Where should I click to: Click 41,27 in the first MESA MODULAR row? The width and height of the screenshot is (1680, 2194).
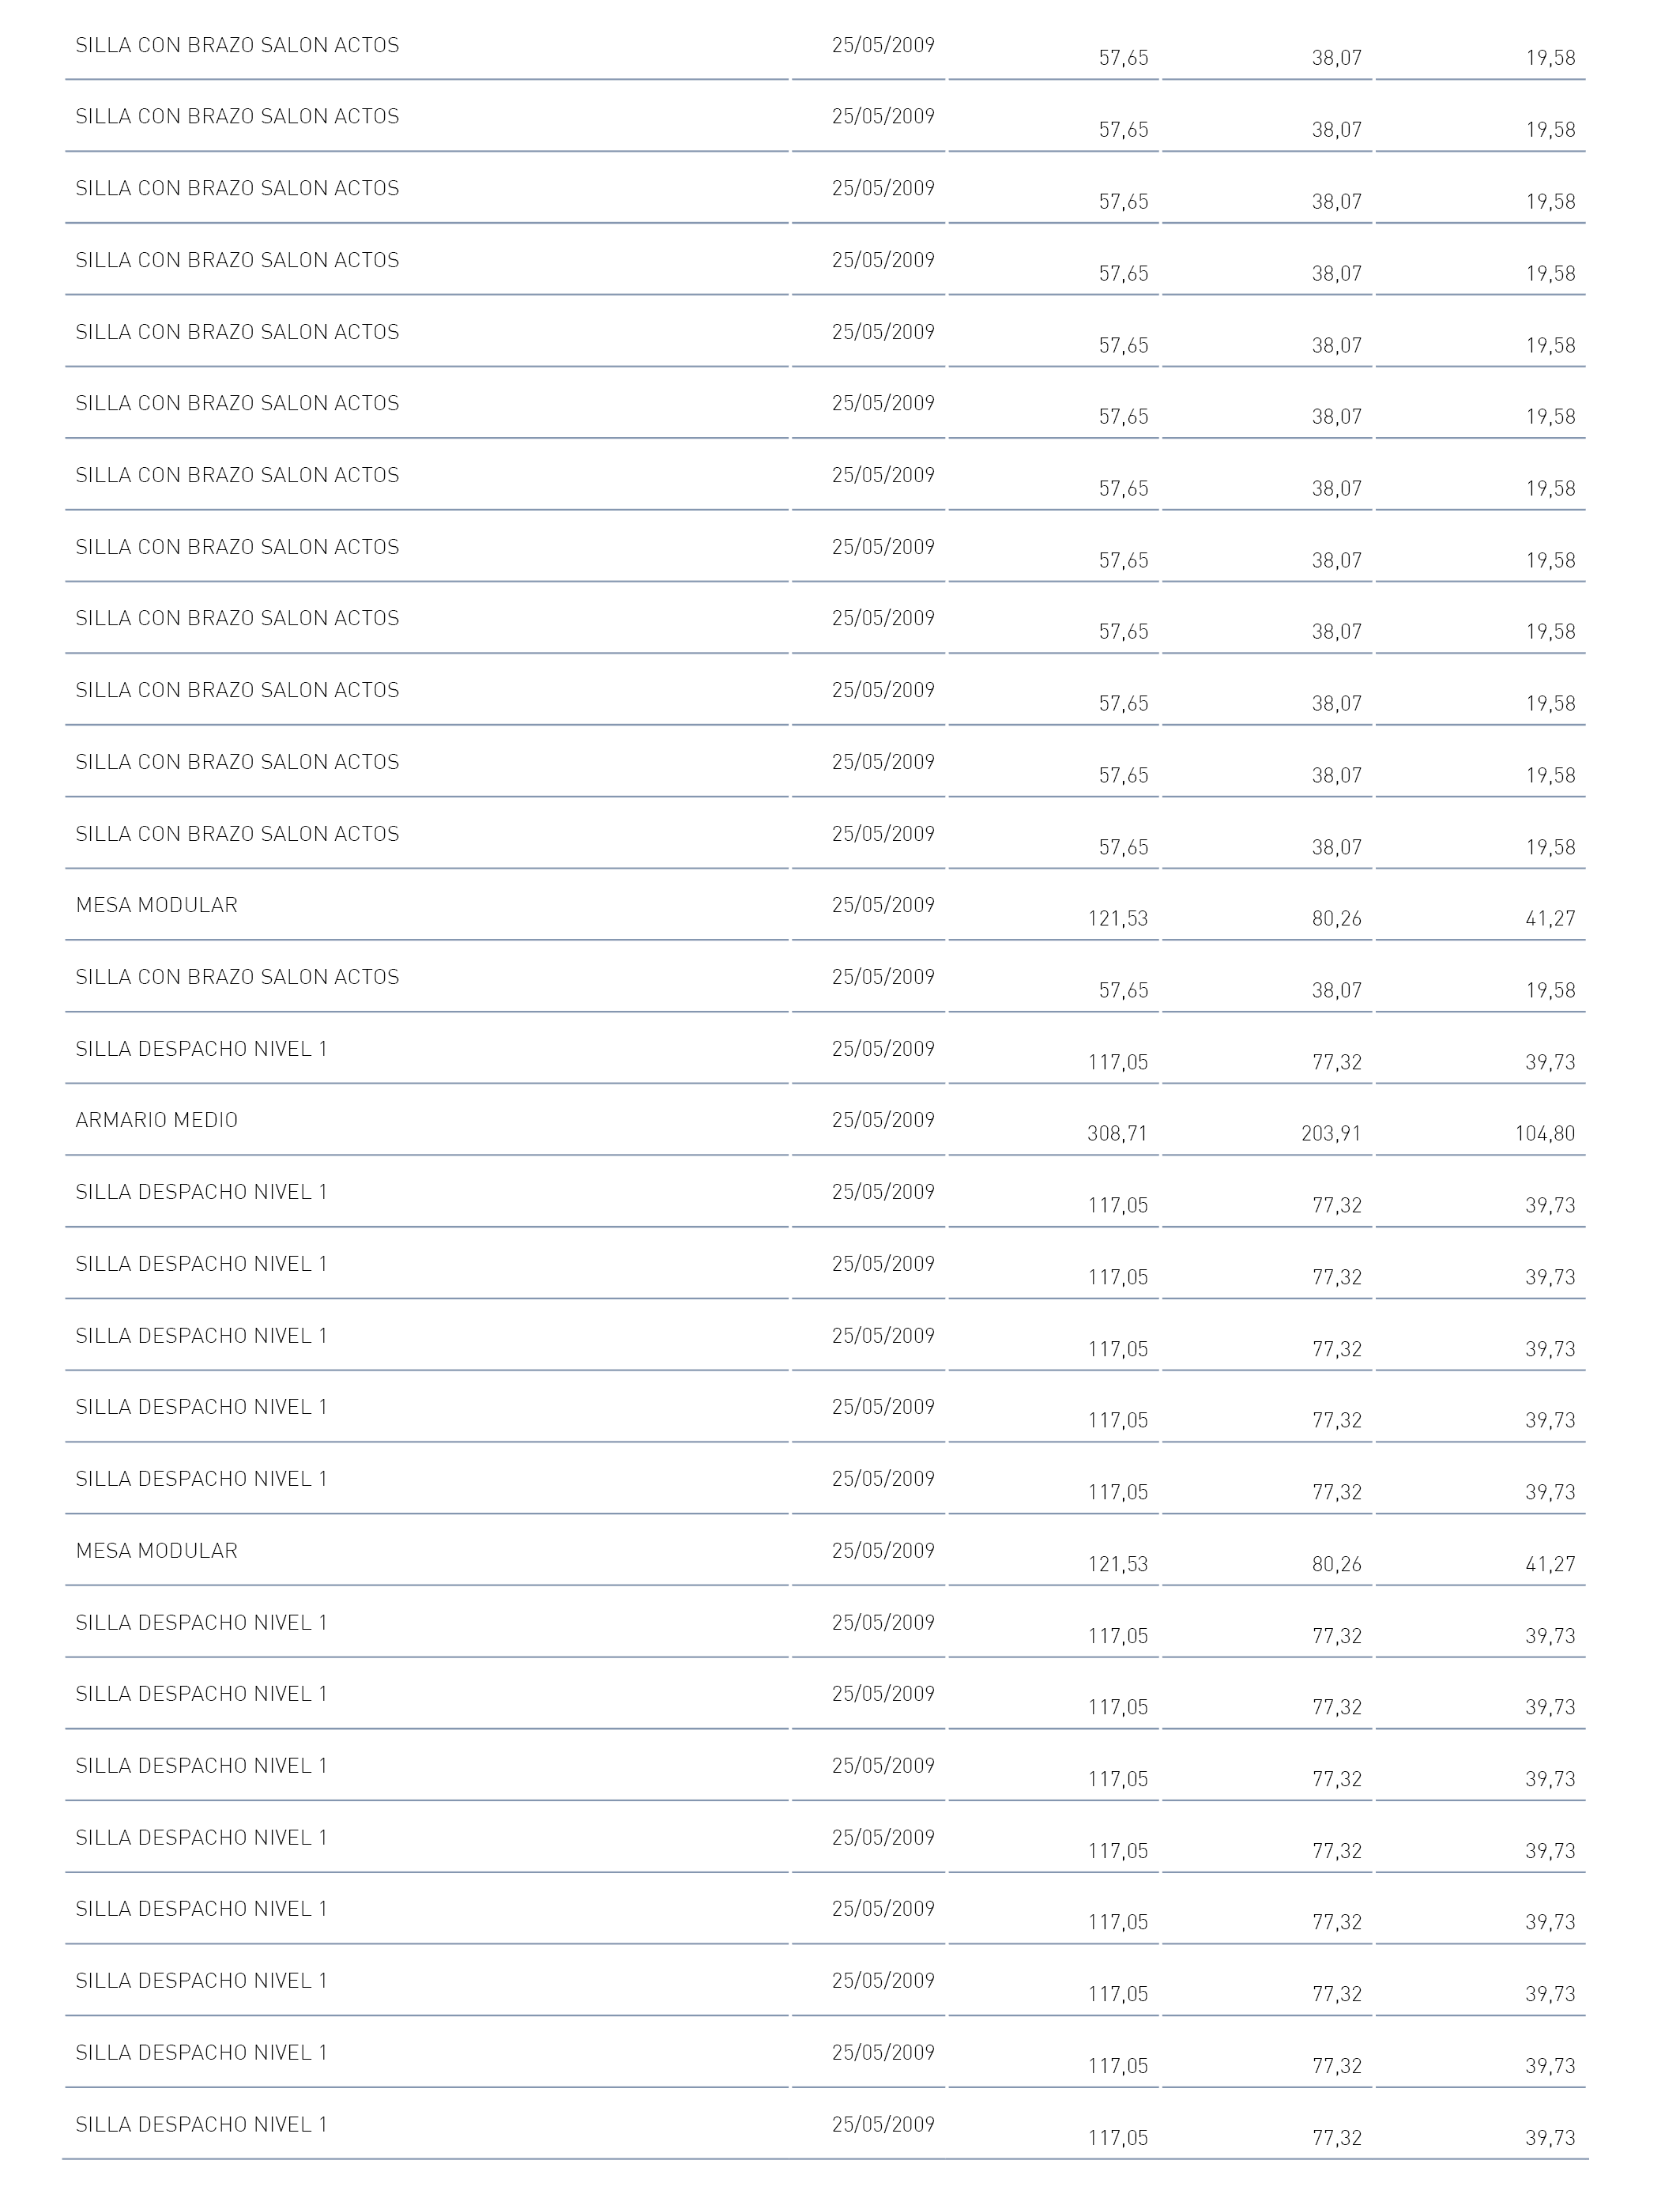click(1551, 919)
